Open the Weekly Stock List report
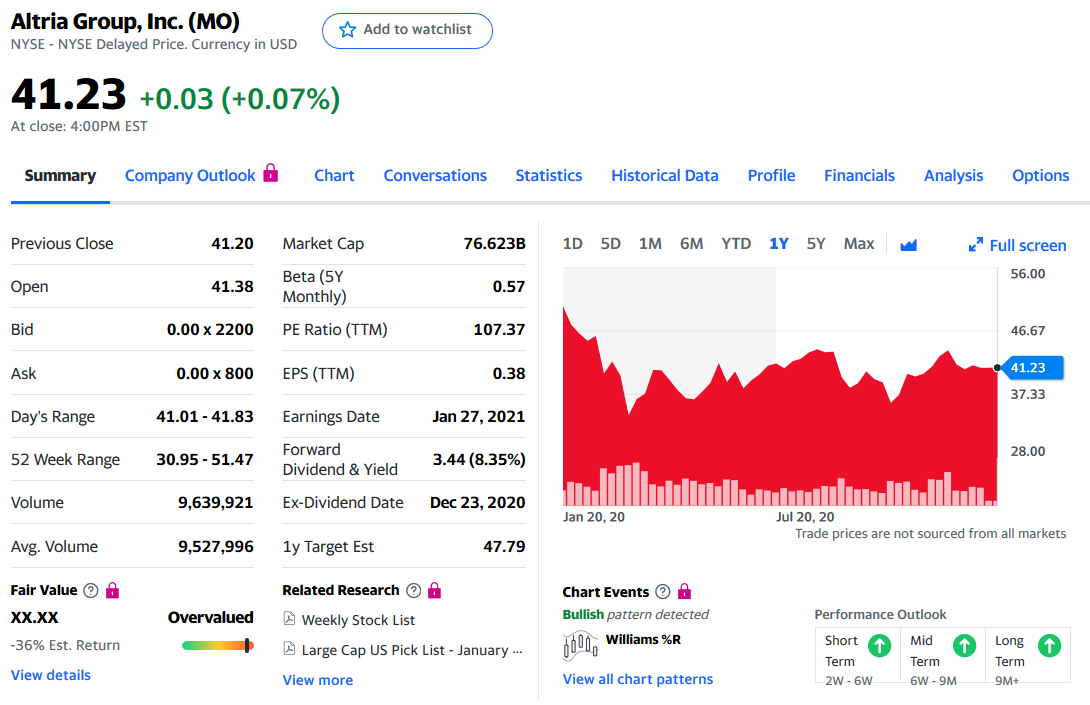 pyautogui.click(x=358, y=619)
